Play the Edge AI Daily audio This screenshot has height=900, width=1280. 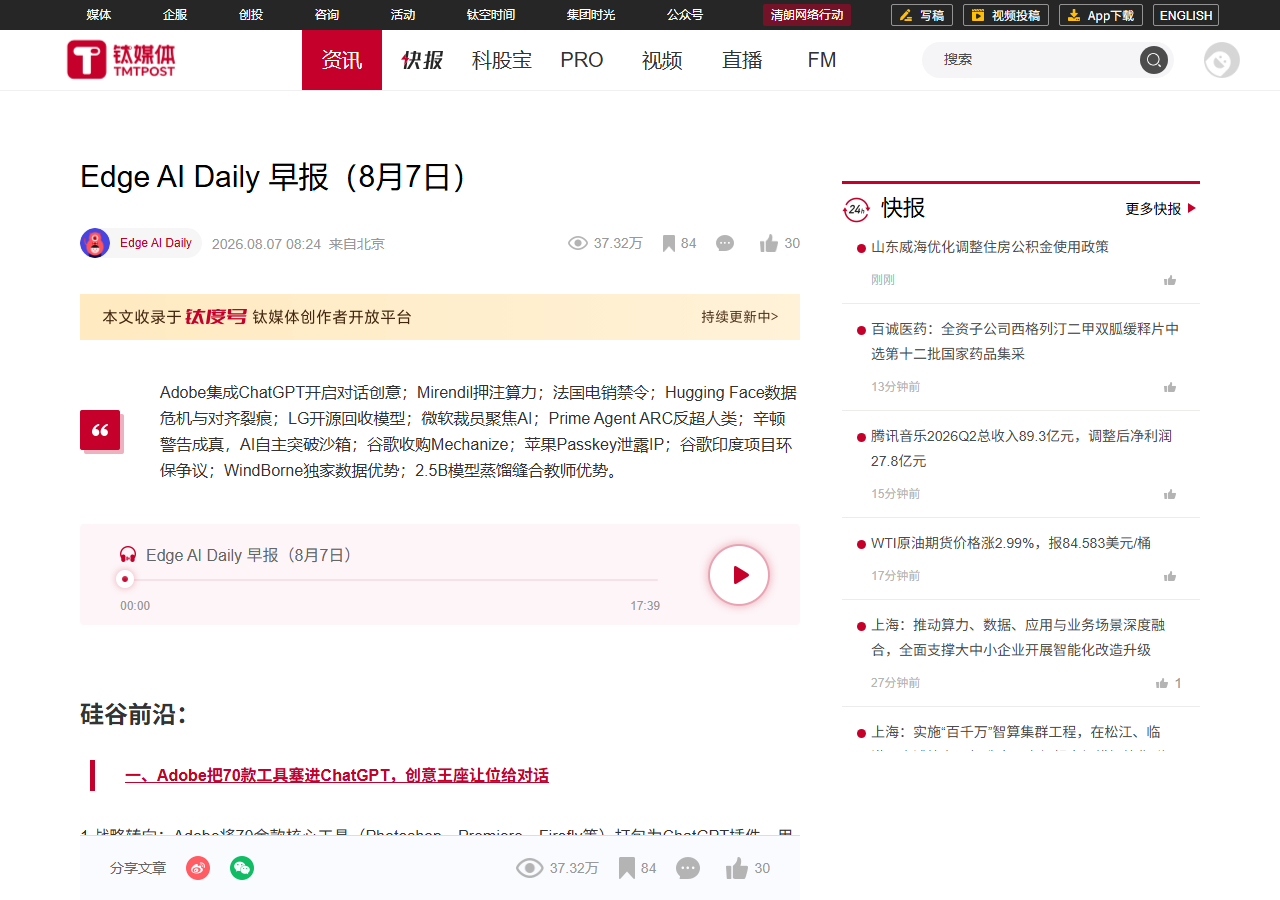tap(739, 575)
